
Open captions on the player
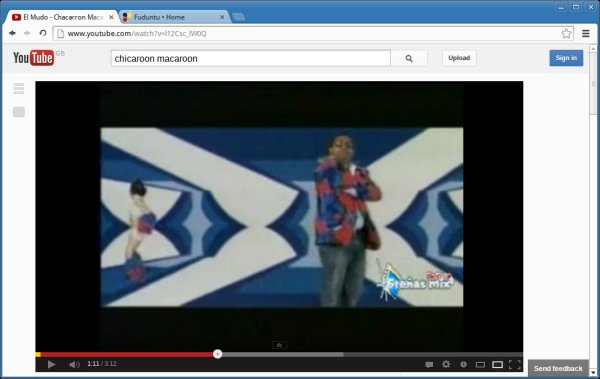[x=429, y=364]
